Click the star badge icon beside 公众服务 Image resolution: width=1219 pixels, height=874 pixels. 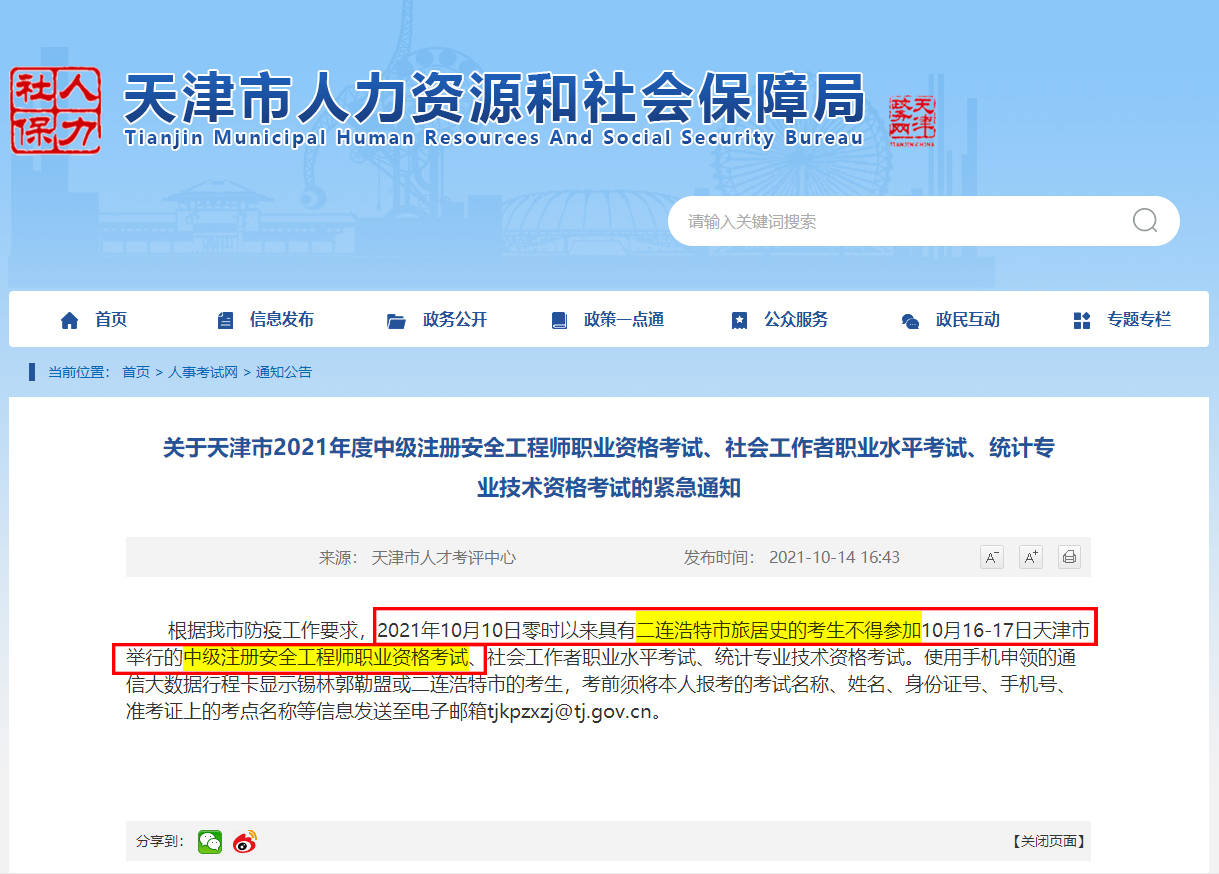click(x=739, y=321)
